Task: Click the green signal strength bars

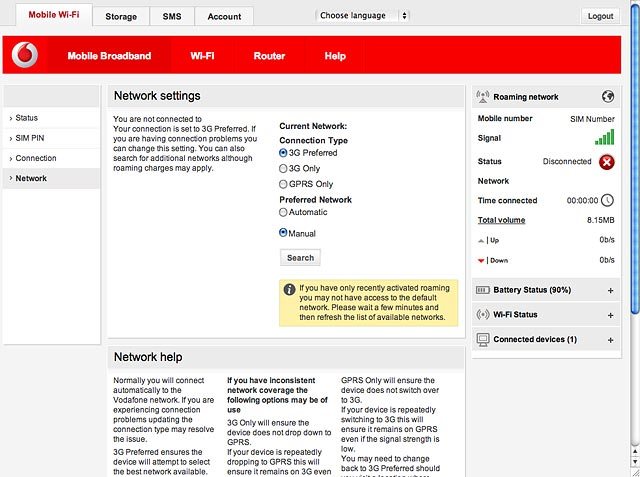Action: click(x=604, y=138)
